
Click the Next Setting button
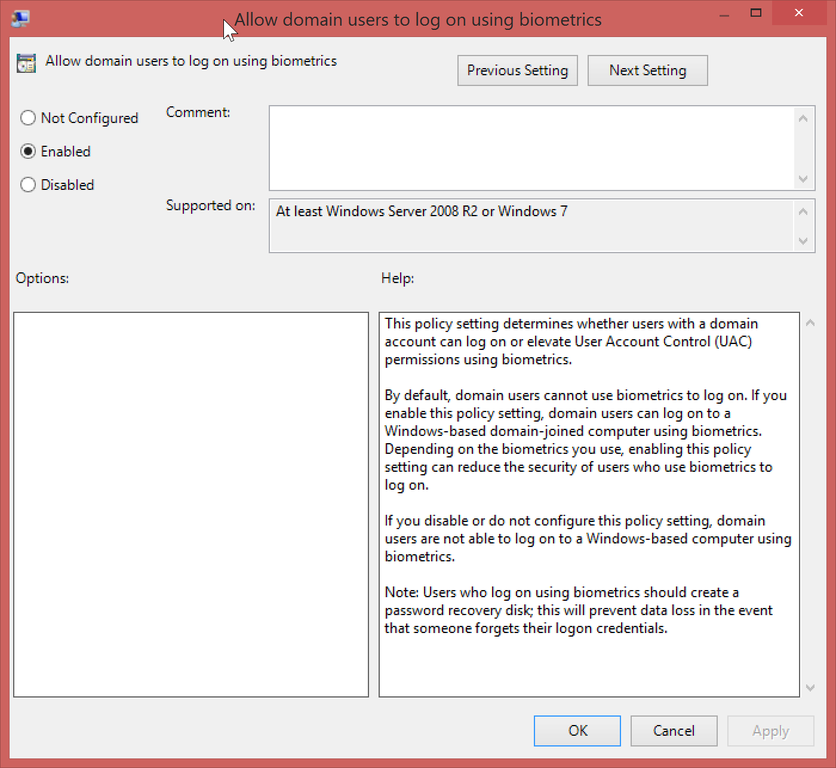point(647,70)
